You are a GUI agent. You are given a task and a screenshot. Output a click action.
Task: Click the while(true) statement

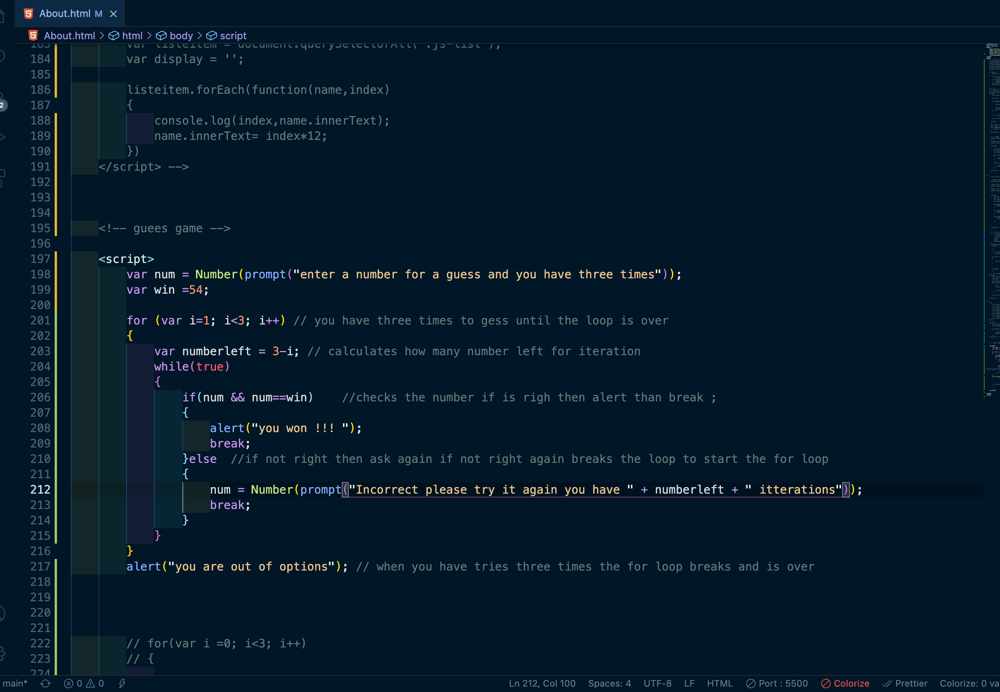(191, 367)
